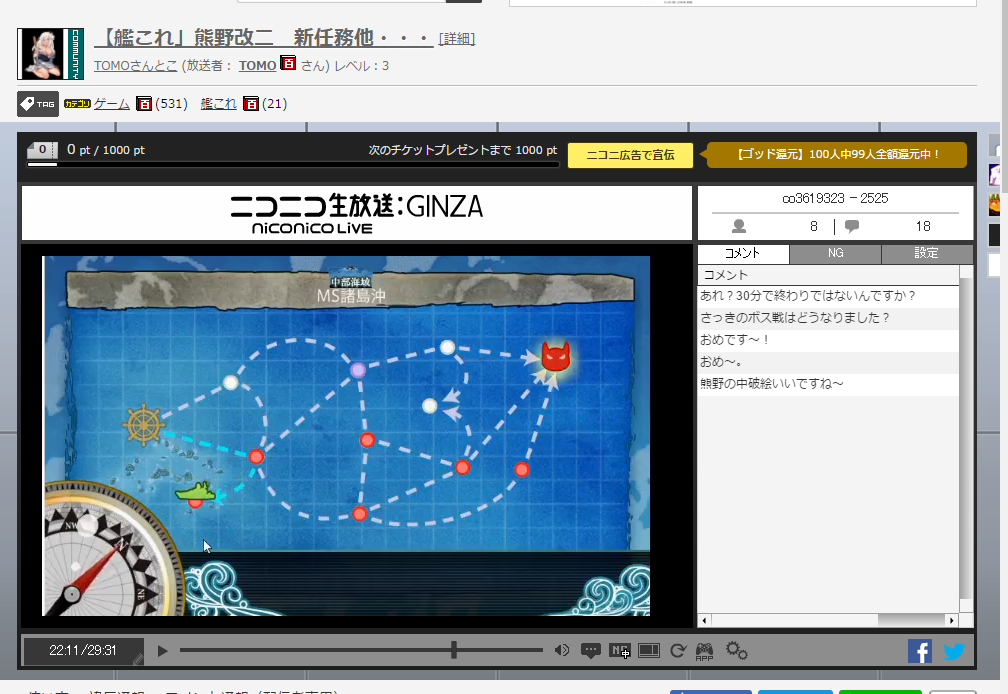
Task: Select comment あれ？30分で終わりではないんですか？
Action: [828, 296]
